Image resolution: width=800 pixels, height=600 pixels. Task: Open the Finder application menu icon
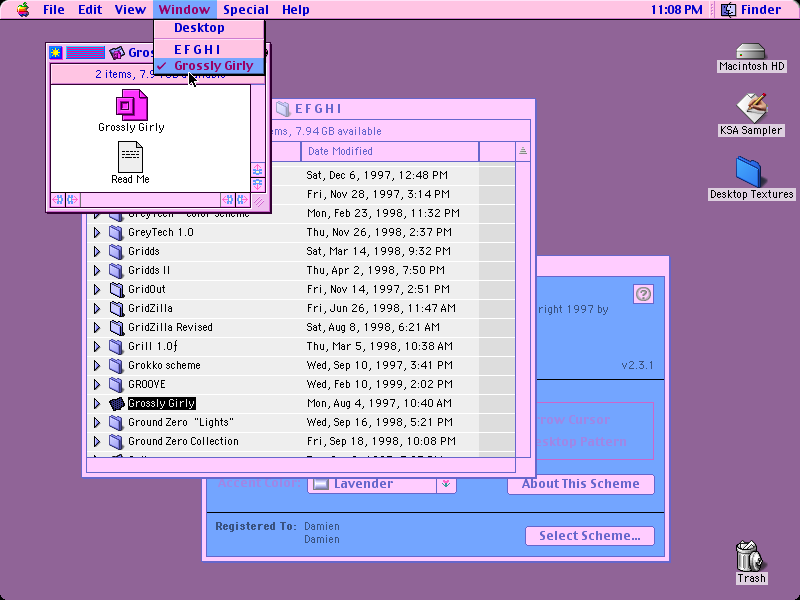point(728,9)
